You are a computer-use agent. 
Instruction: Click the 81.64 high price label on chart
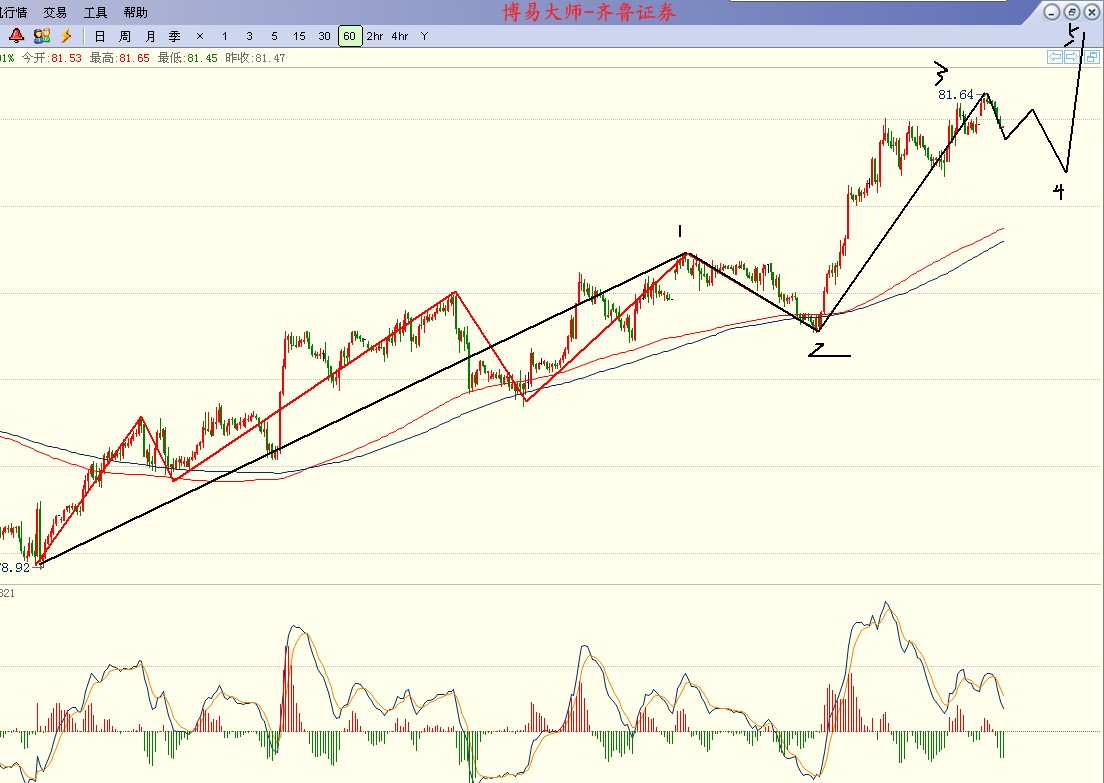click(x=955, y=94)
